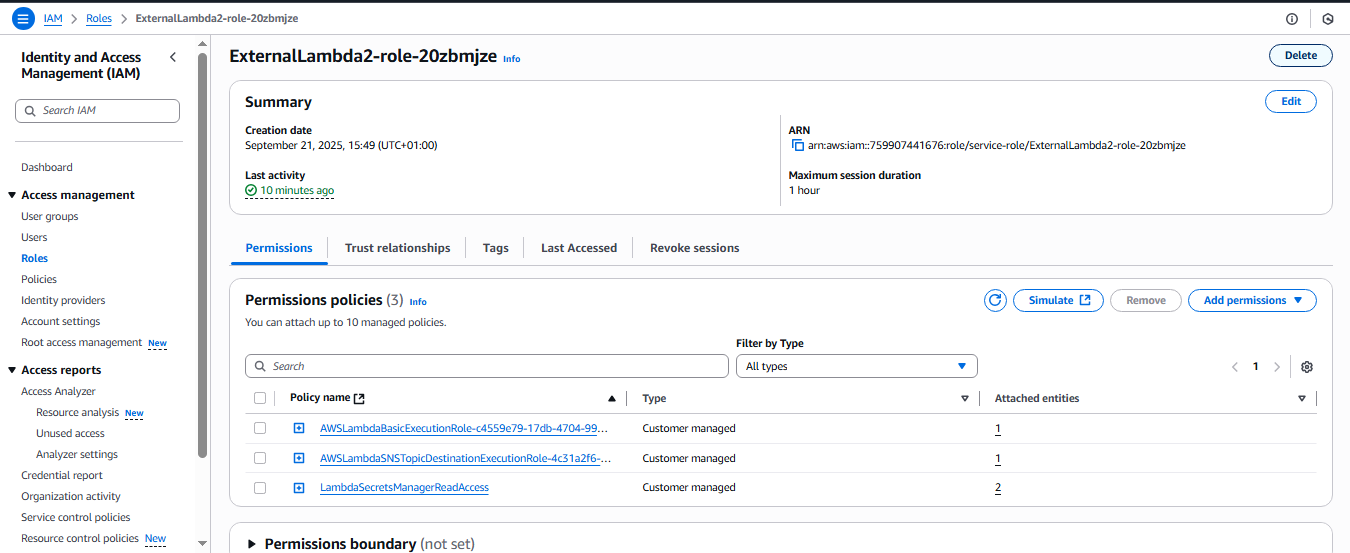Open Root access management in sidebar
This screenshot has height=553, width=1350.
(82, 342)
